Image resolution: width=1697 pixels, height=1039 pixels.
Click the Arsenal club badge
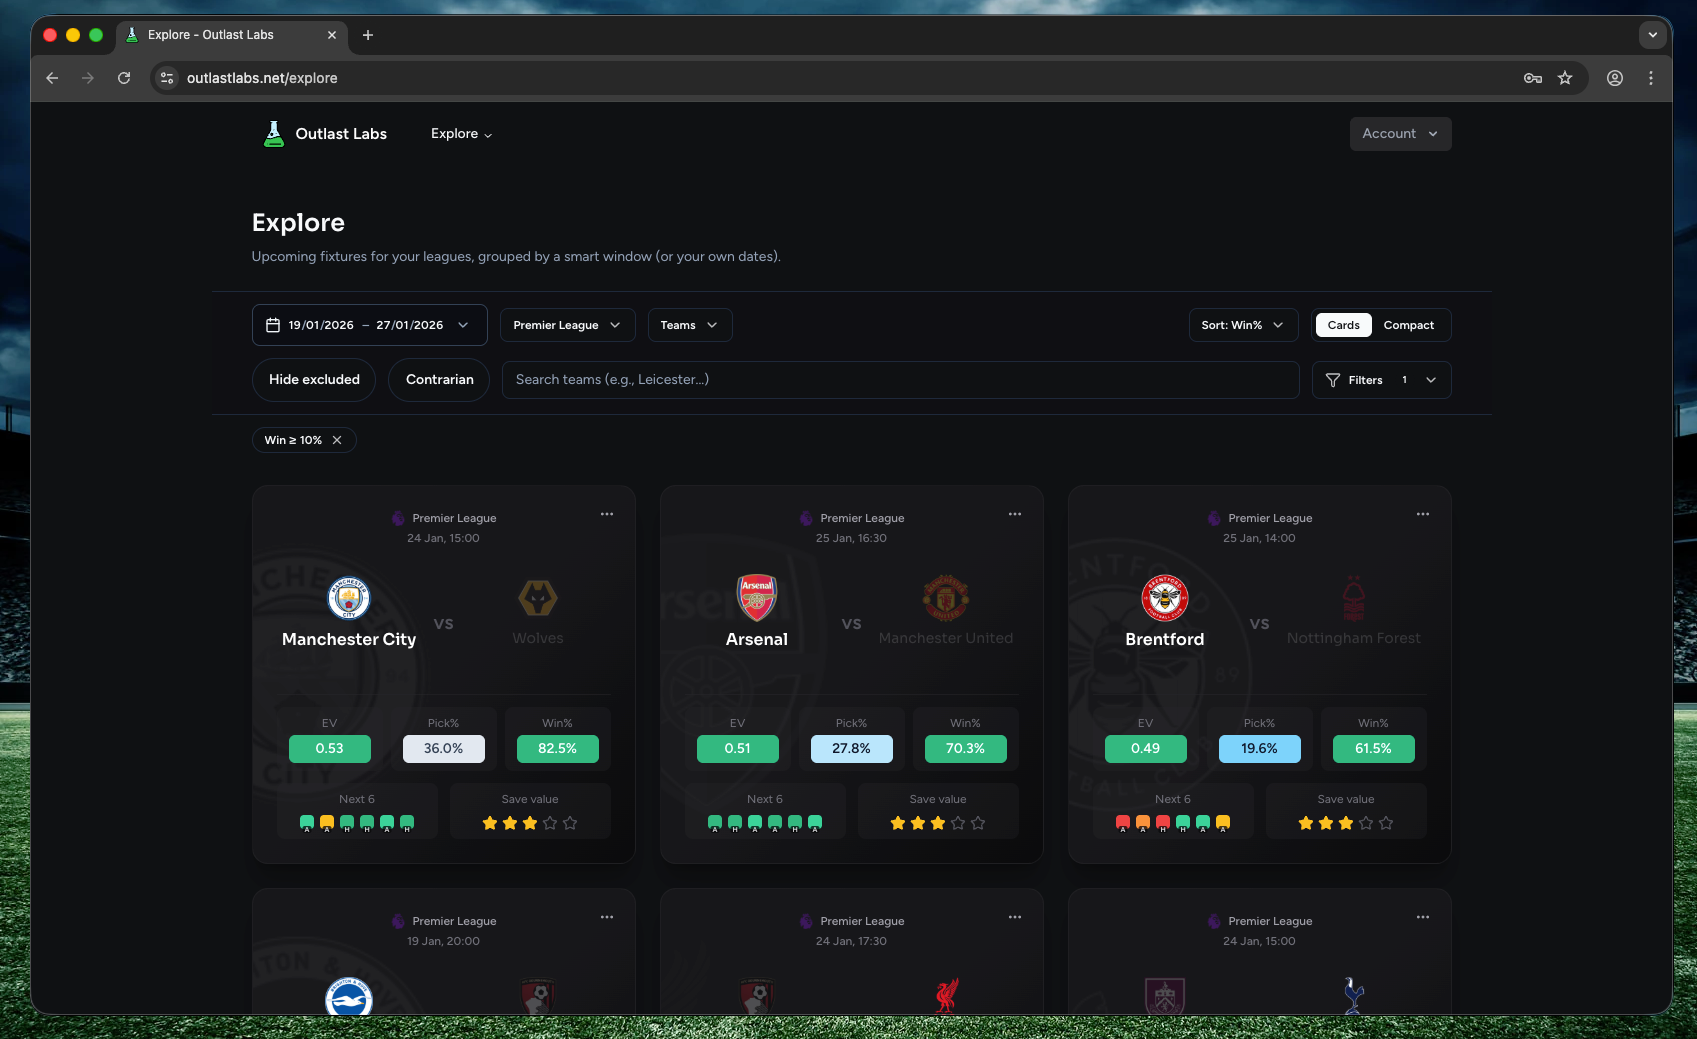[756, 599]
